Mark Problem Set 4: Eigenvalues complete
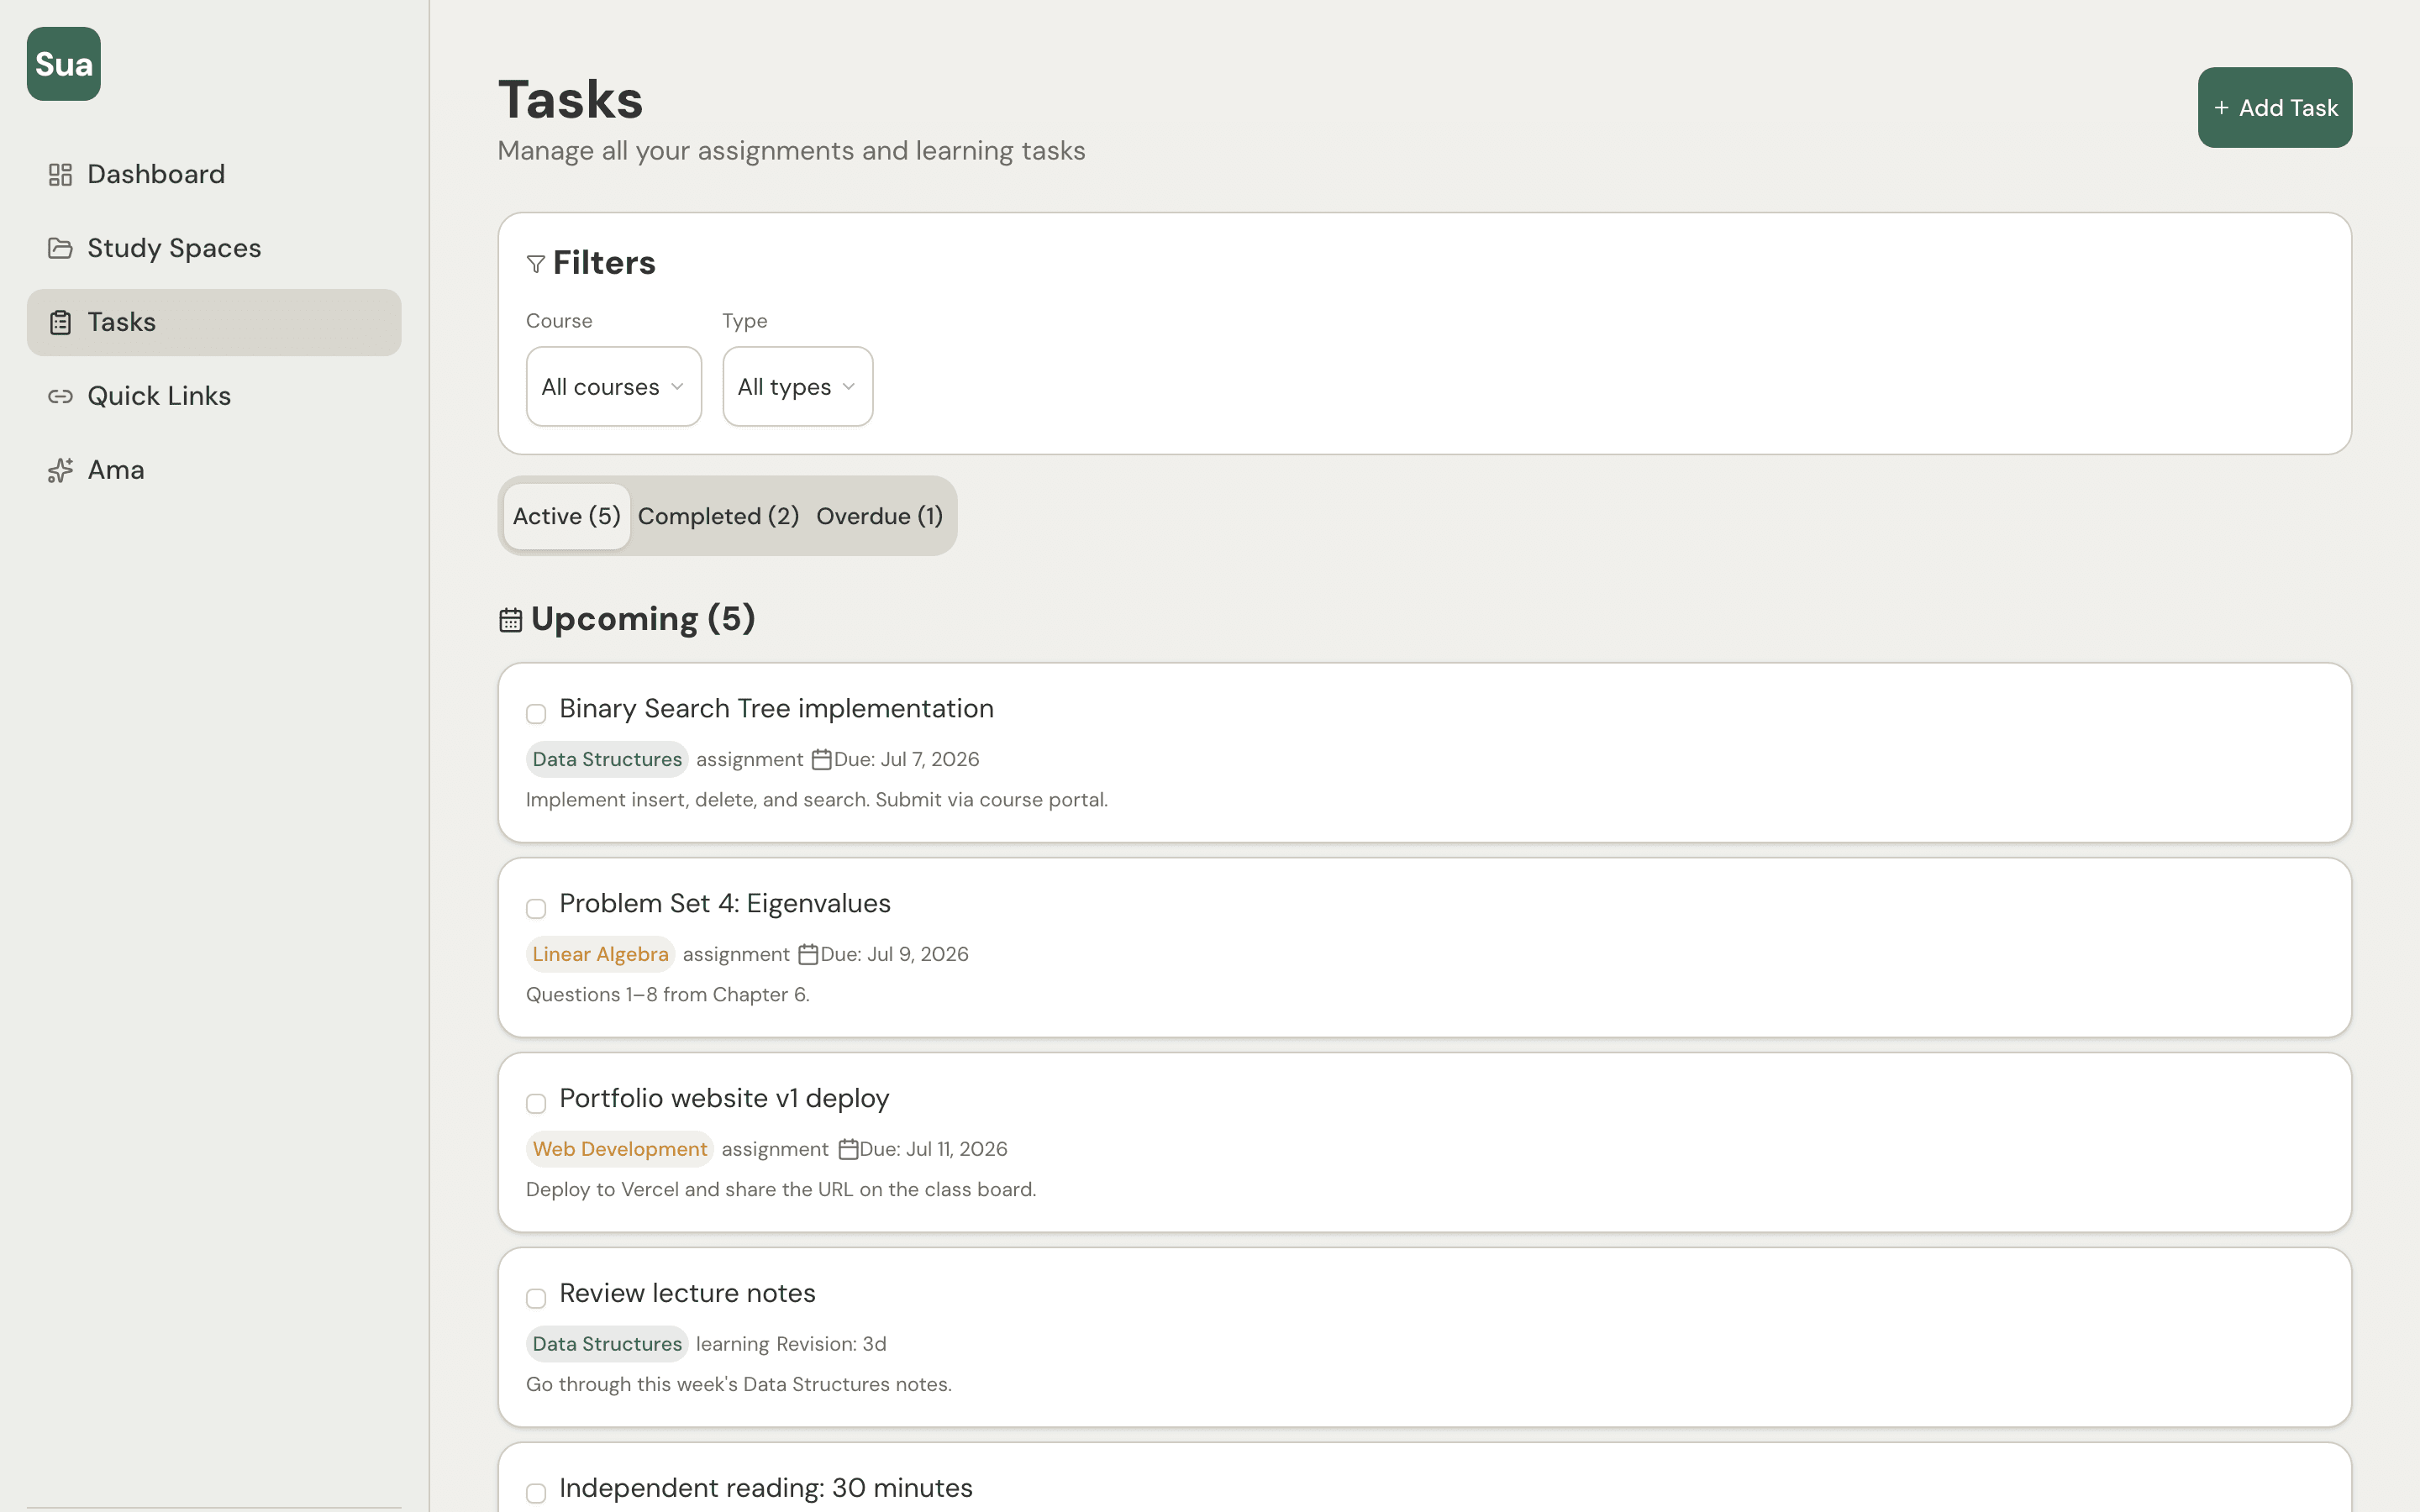This screenshot has height=1512, width=2420. pyautogui.click(x=536, y=909)
